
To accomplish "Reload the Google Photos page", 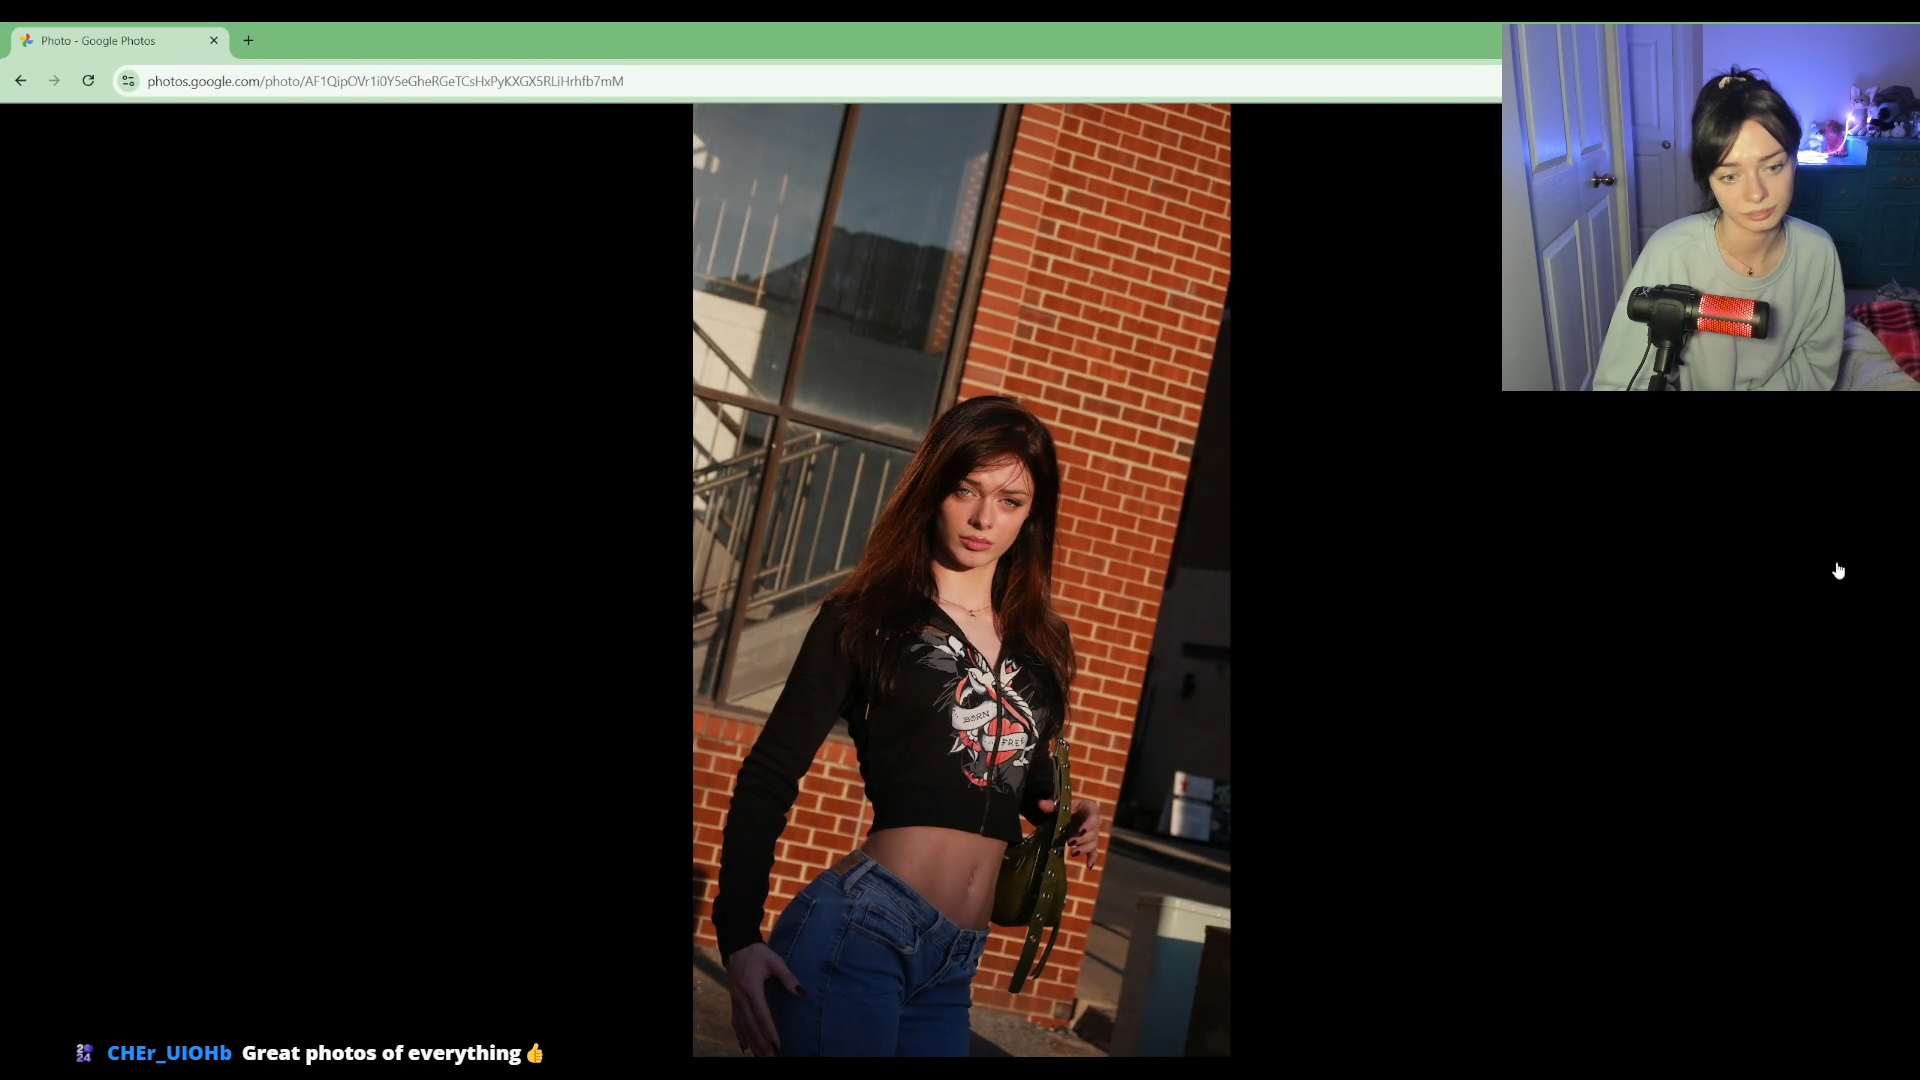I will pyautogui.click(x=88, y=81).
